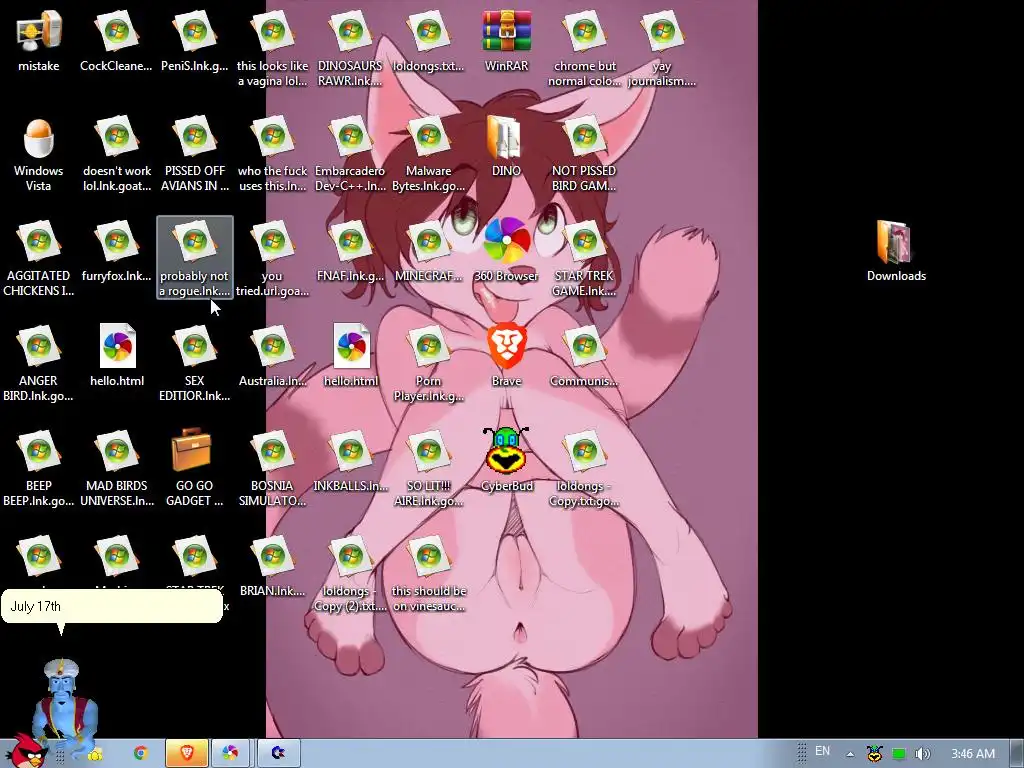
Task: Click the CyberBud tray icon
Action: coord(874,754)
